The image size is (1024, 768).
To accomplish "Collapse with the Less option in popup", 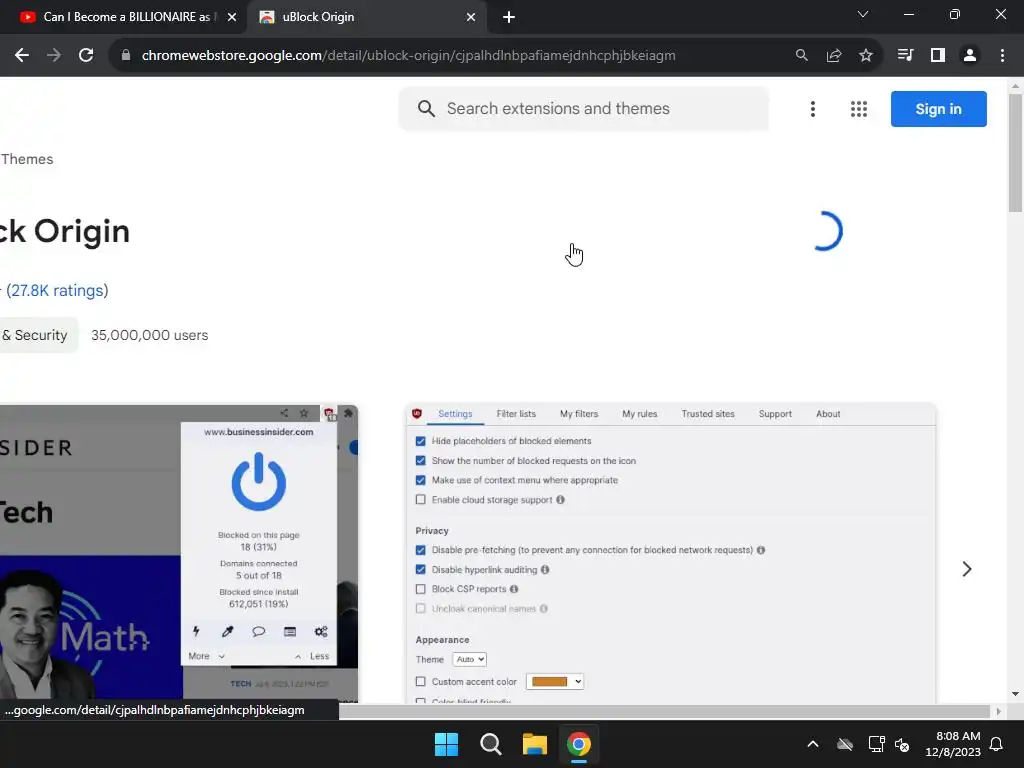I will click(312, 656).
